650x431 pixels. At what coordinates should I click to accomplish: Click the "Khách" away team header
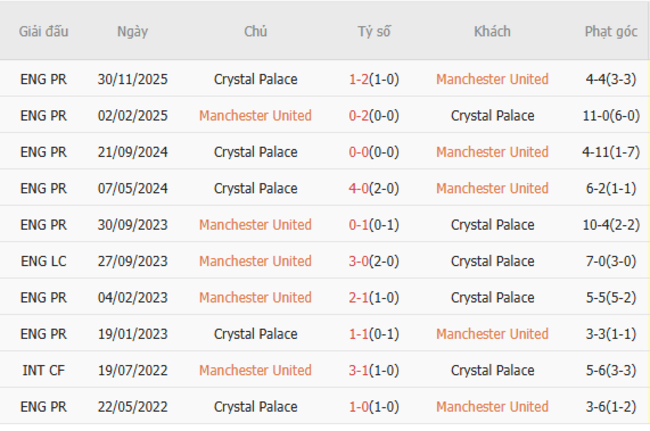point(492,31)
